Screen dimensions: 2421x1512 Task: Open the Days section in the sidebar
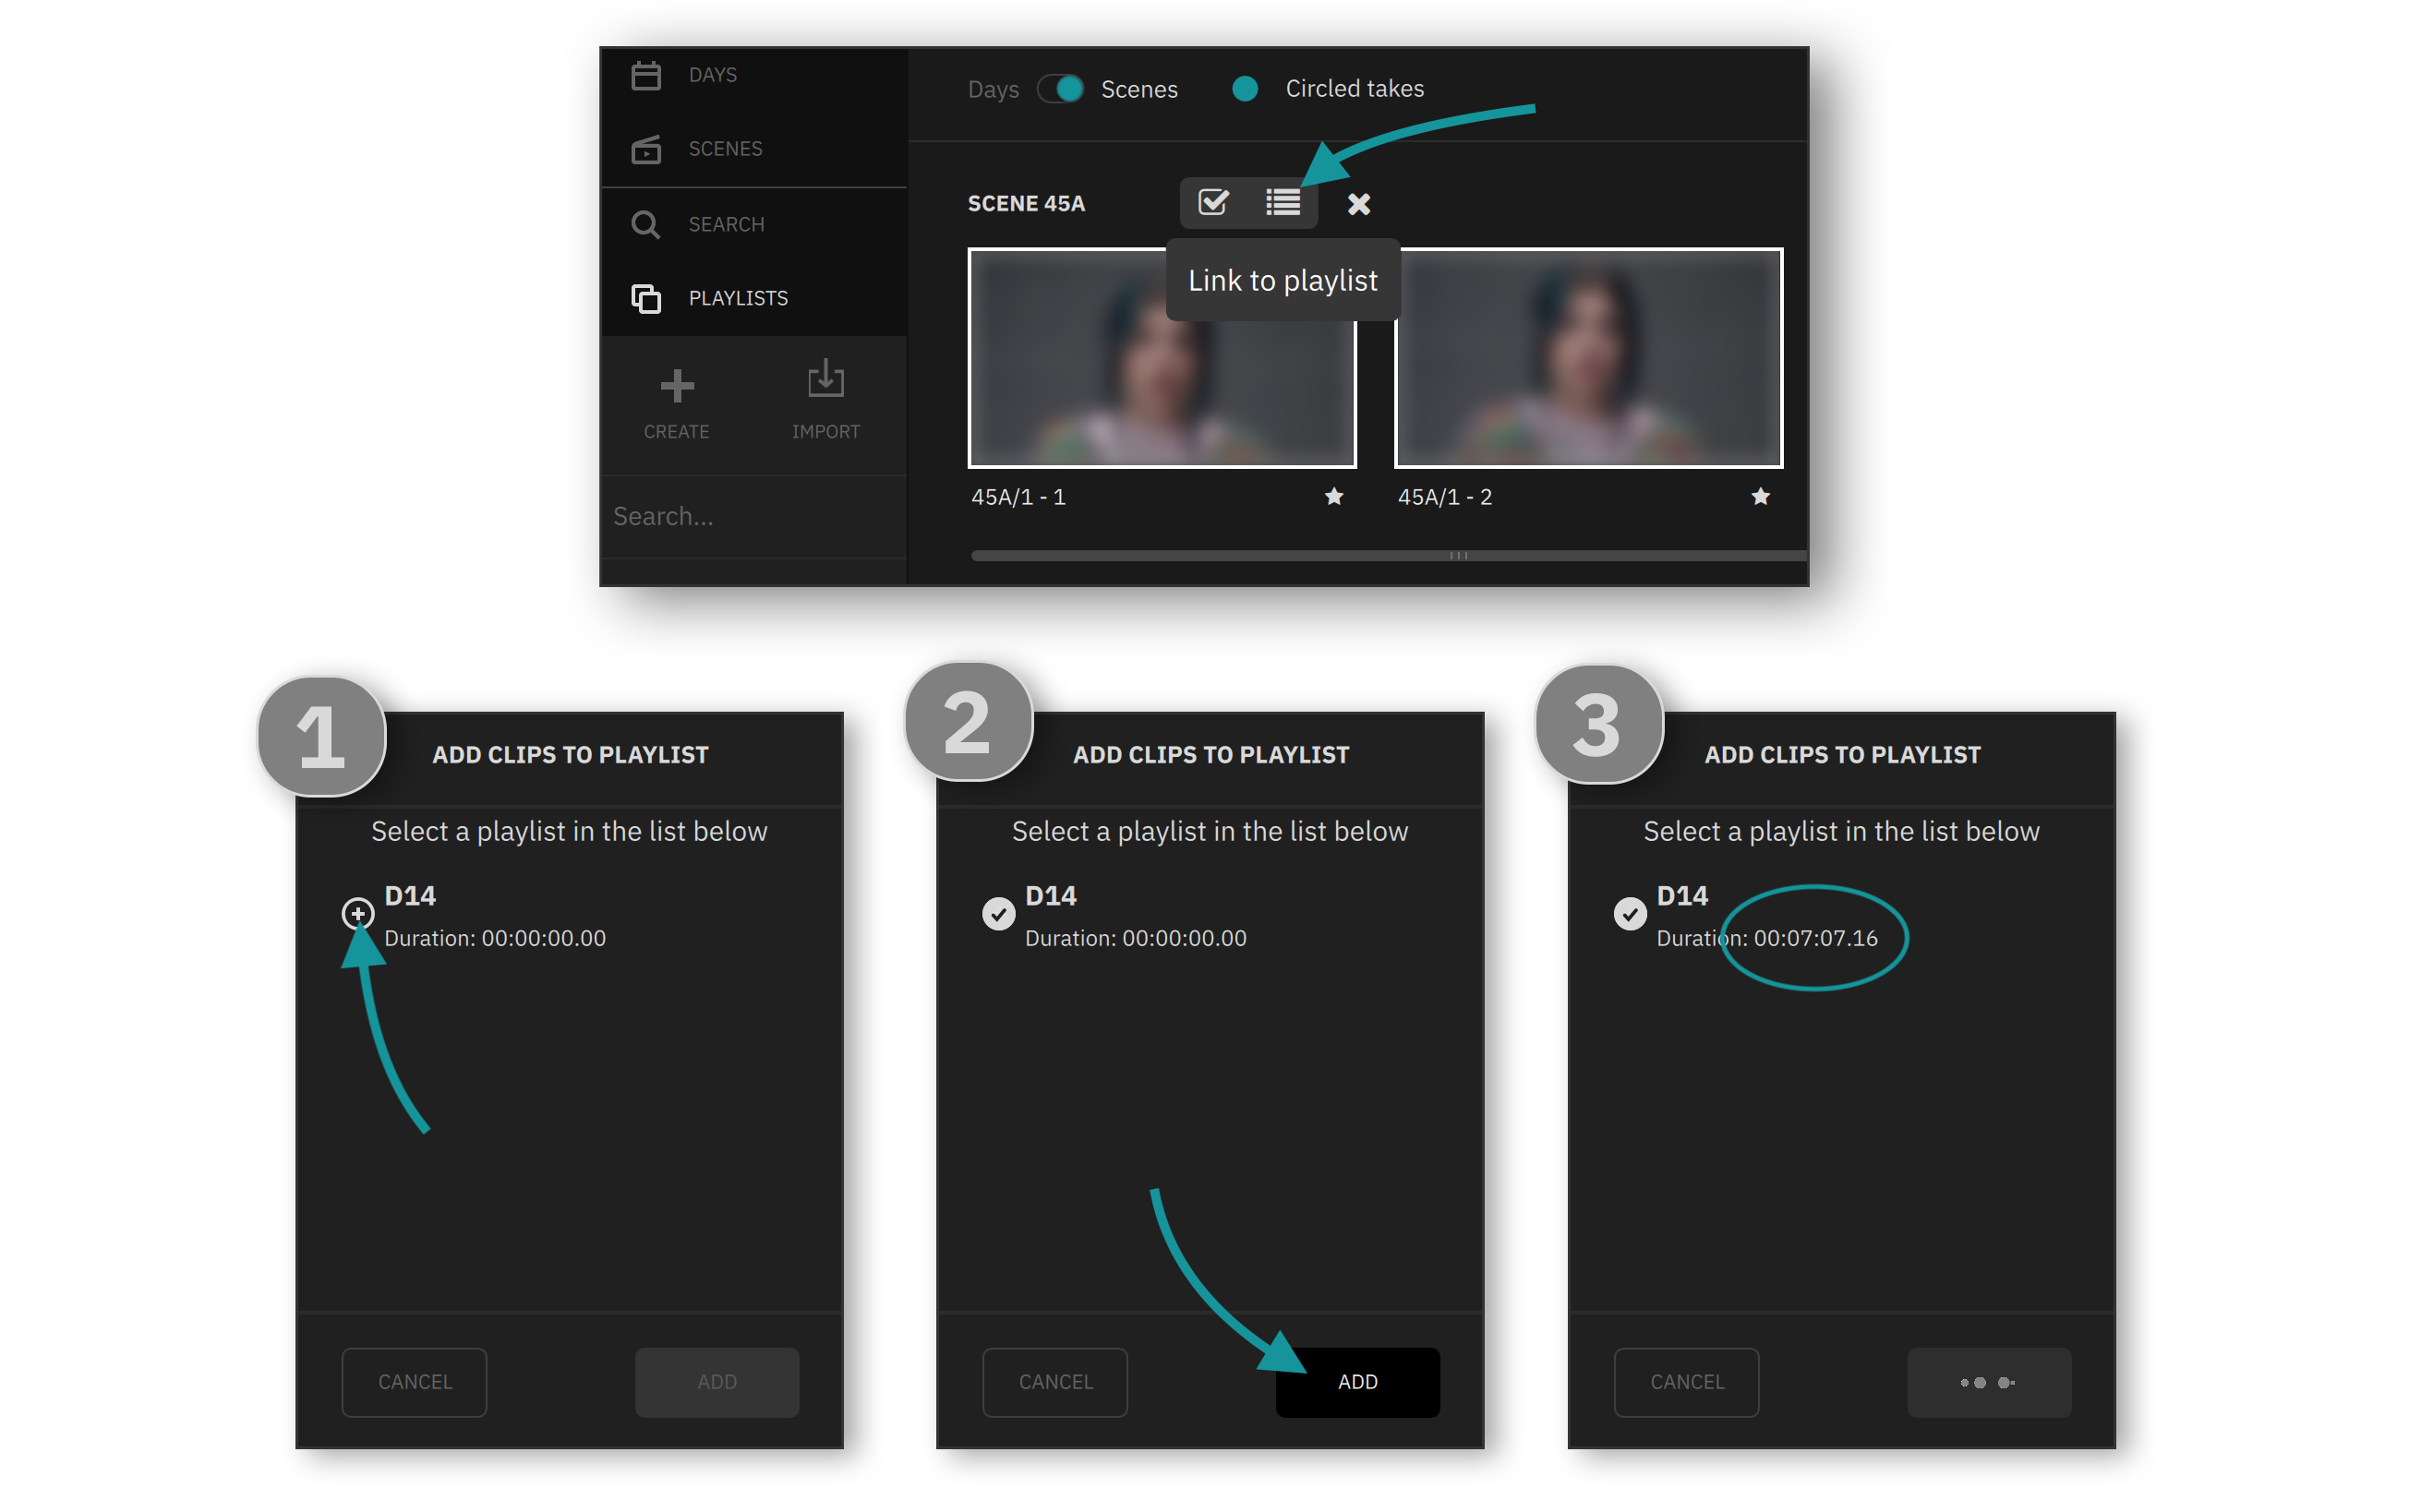point(712,76)
